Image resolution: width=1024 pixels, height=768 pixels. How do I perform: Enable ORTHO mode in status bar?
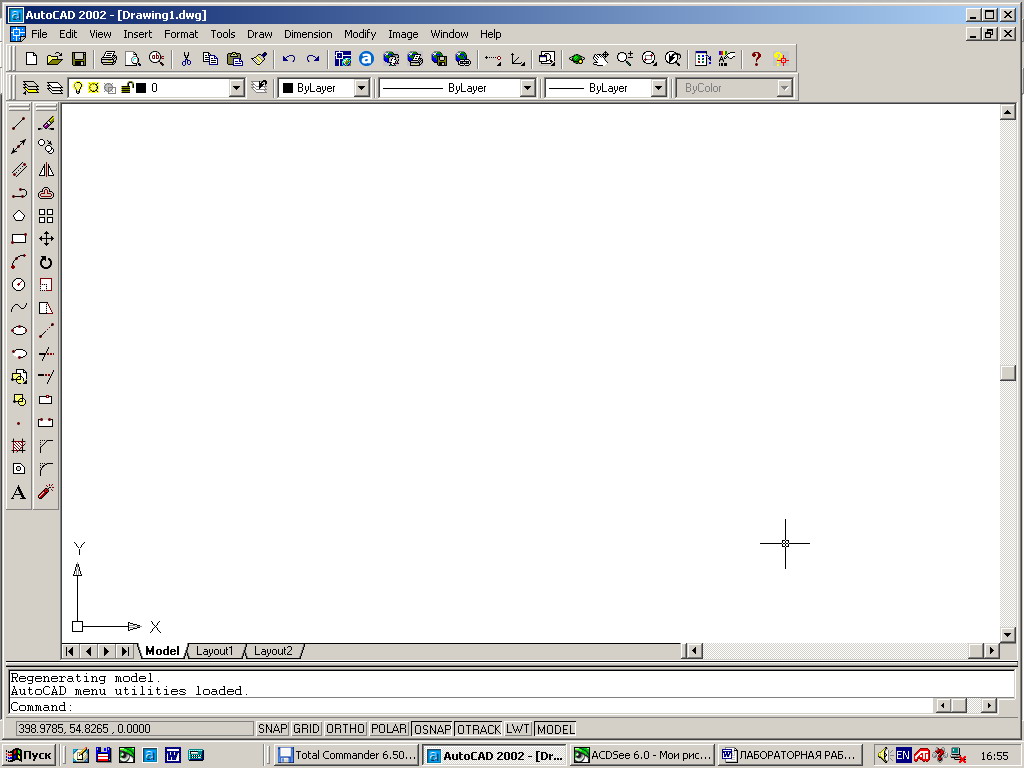[345, 729]
